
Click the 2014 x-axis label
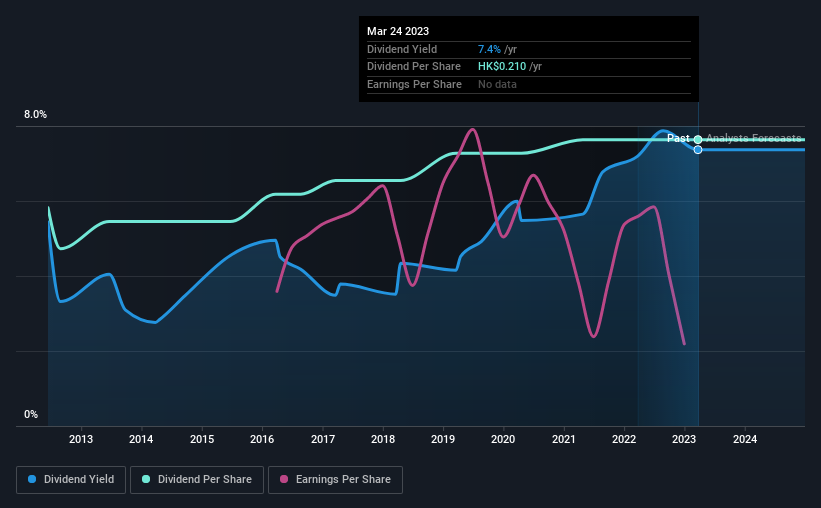coord(141,439)
